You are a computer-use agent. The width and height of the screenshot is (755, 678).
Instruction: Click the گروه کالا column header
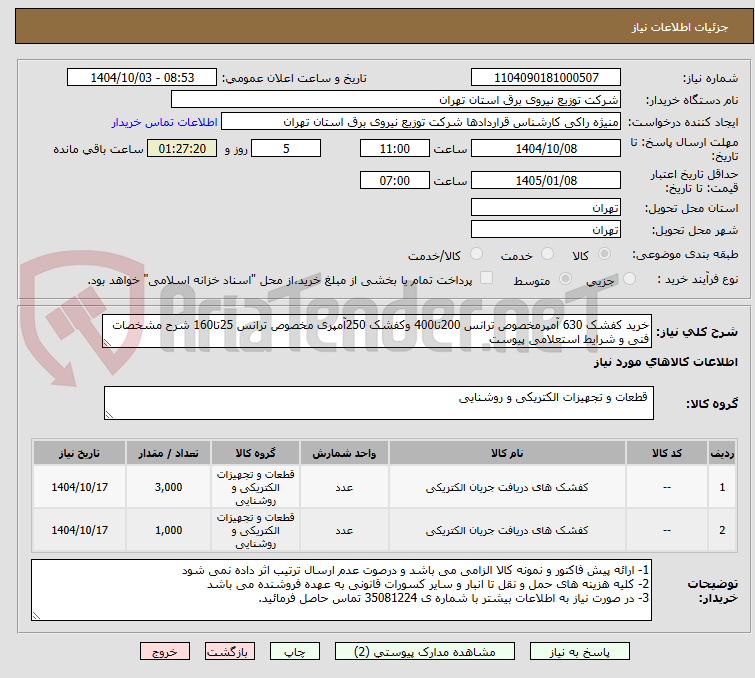pos(255,453)
